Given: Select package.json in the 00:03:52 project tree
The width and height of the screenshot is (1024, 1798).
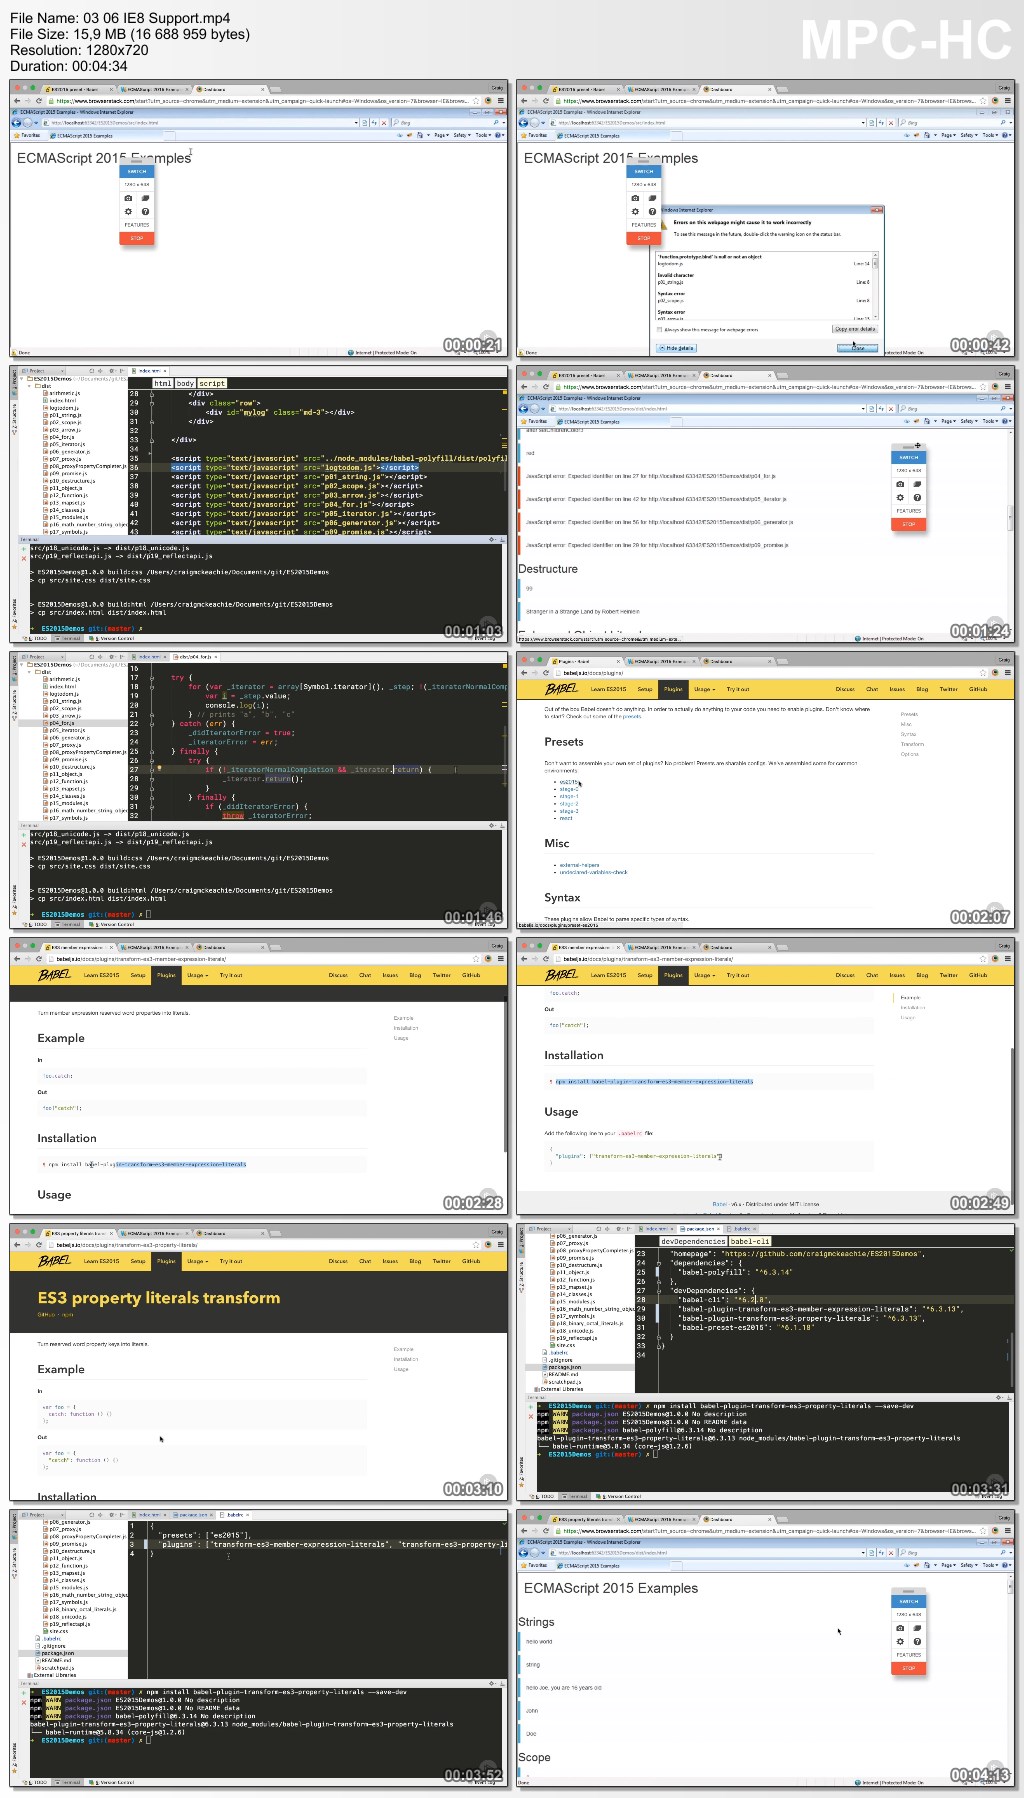Looking at the screenshot, I should [58, 1653].
